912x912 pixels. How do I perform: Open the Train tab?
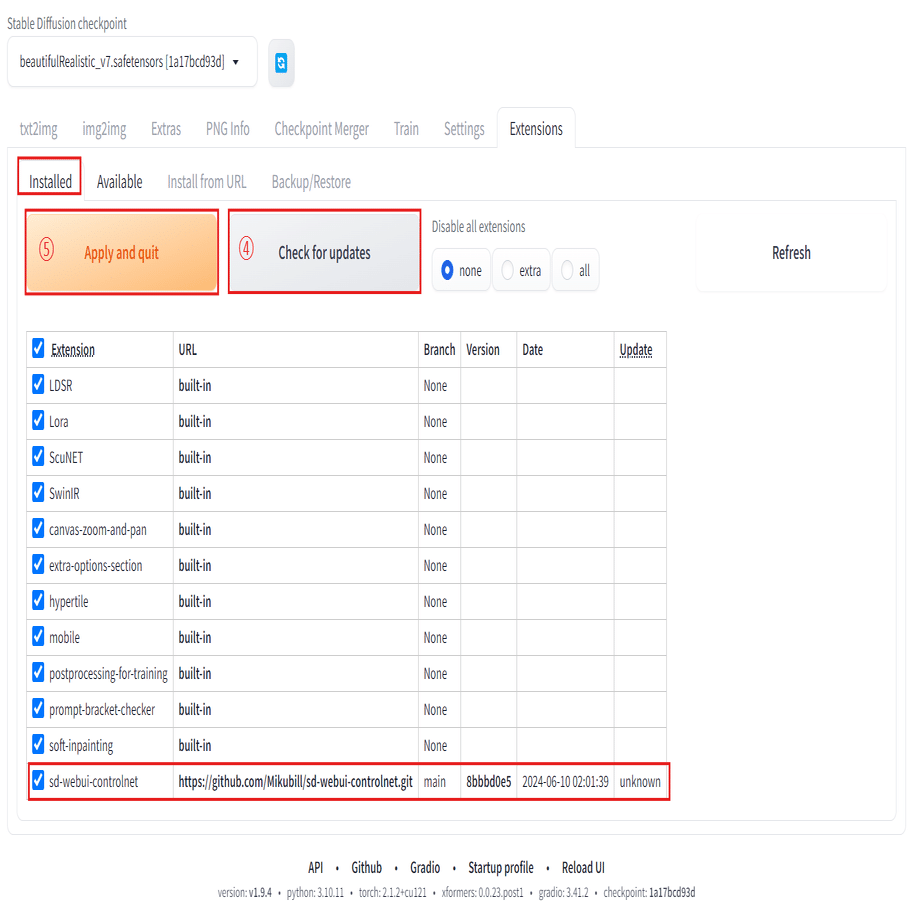406,129
